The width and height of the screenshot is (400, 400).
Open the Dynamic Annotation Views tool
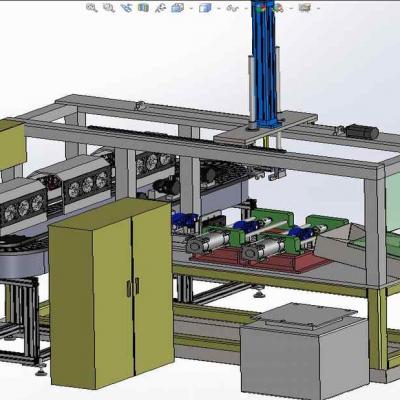tap(161, 8)
